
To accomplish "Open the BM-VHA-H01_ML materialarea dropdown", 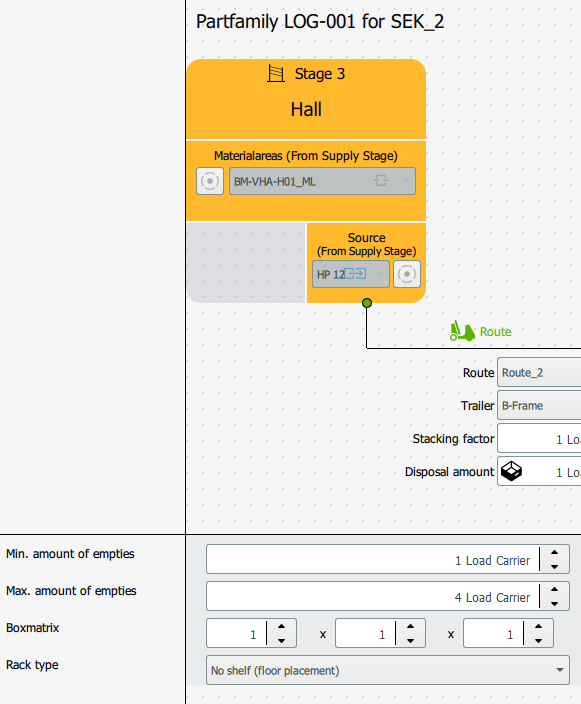I will point(322,181).
